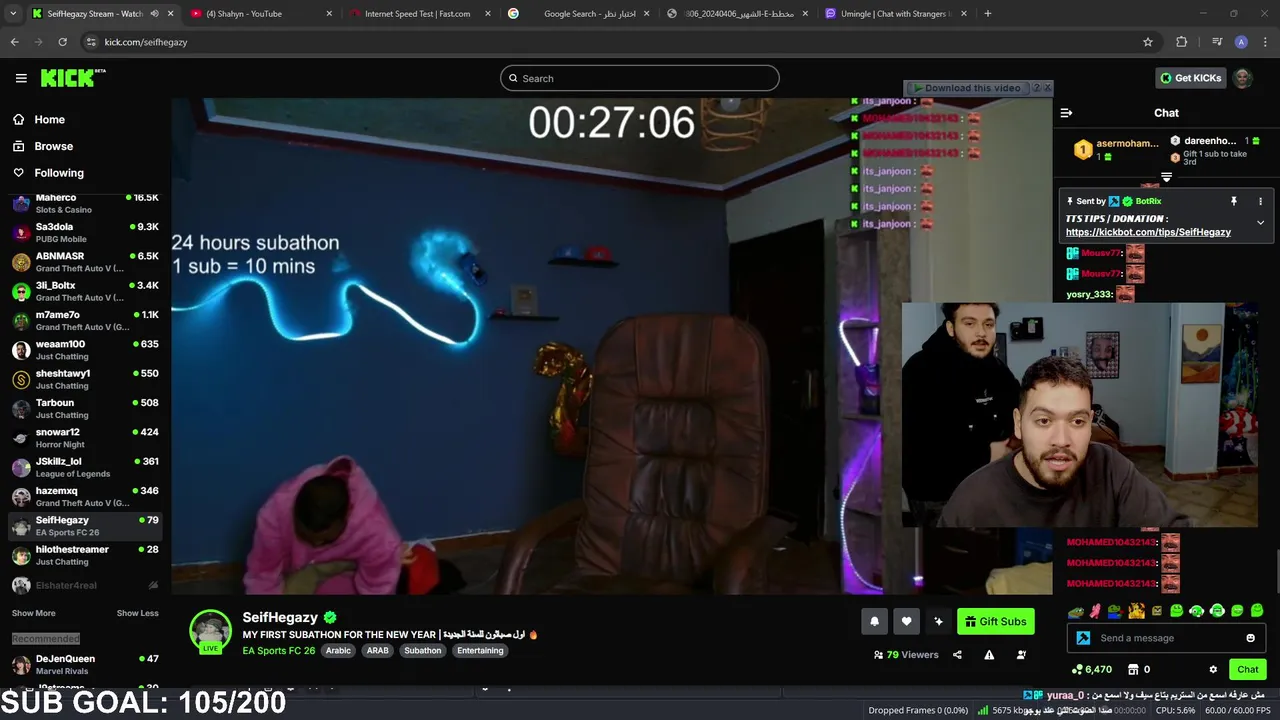
Task: Open weaam100 channel in sidebar
Action: coord(85,350)
